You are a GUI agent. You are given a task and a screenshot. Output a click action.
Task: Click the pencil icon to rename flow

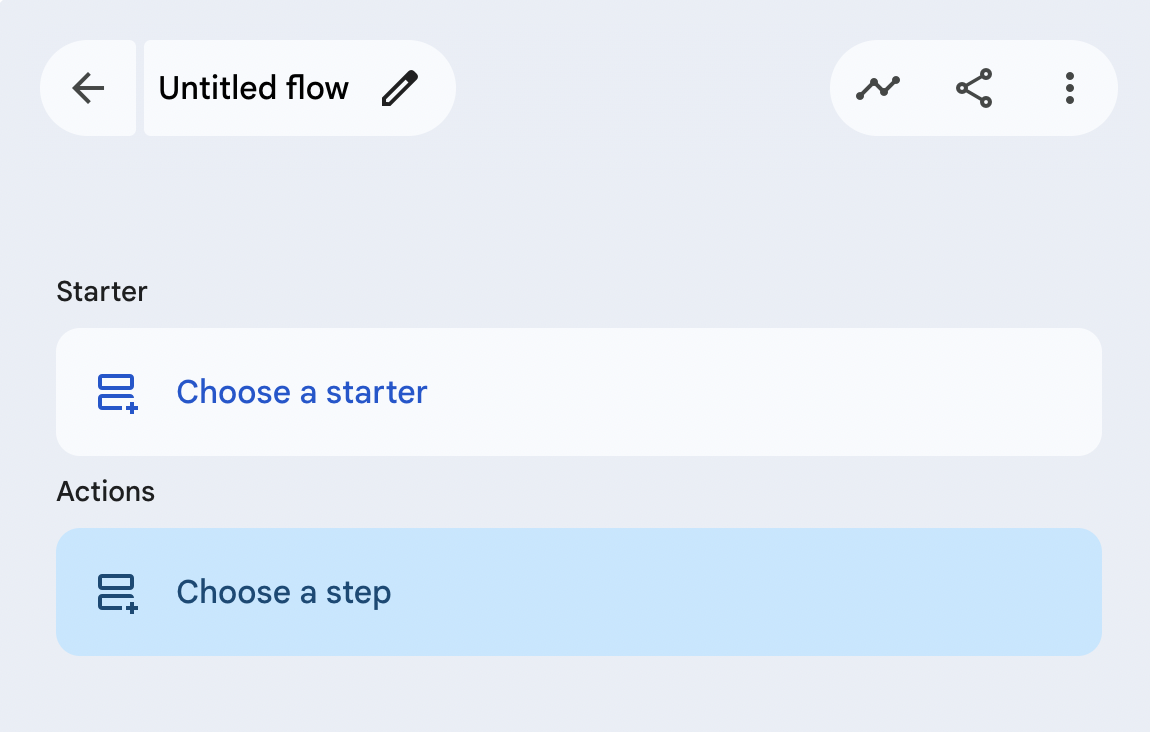[x=400, y=88]
